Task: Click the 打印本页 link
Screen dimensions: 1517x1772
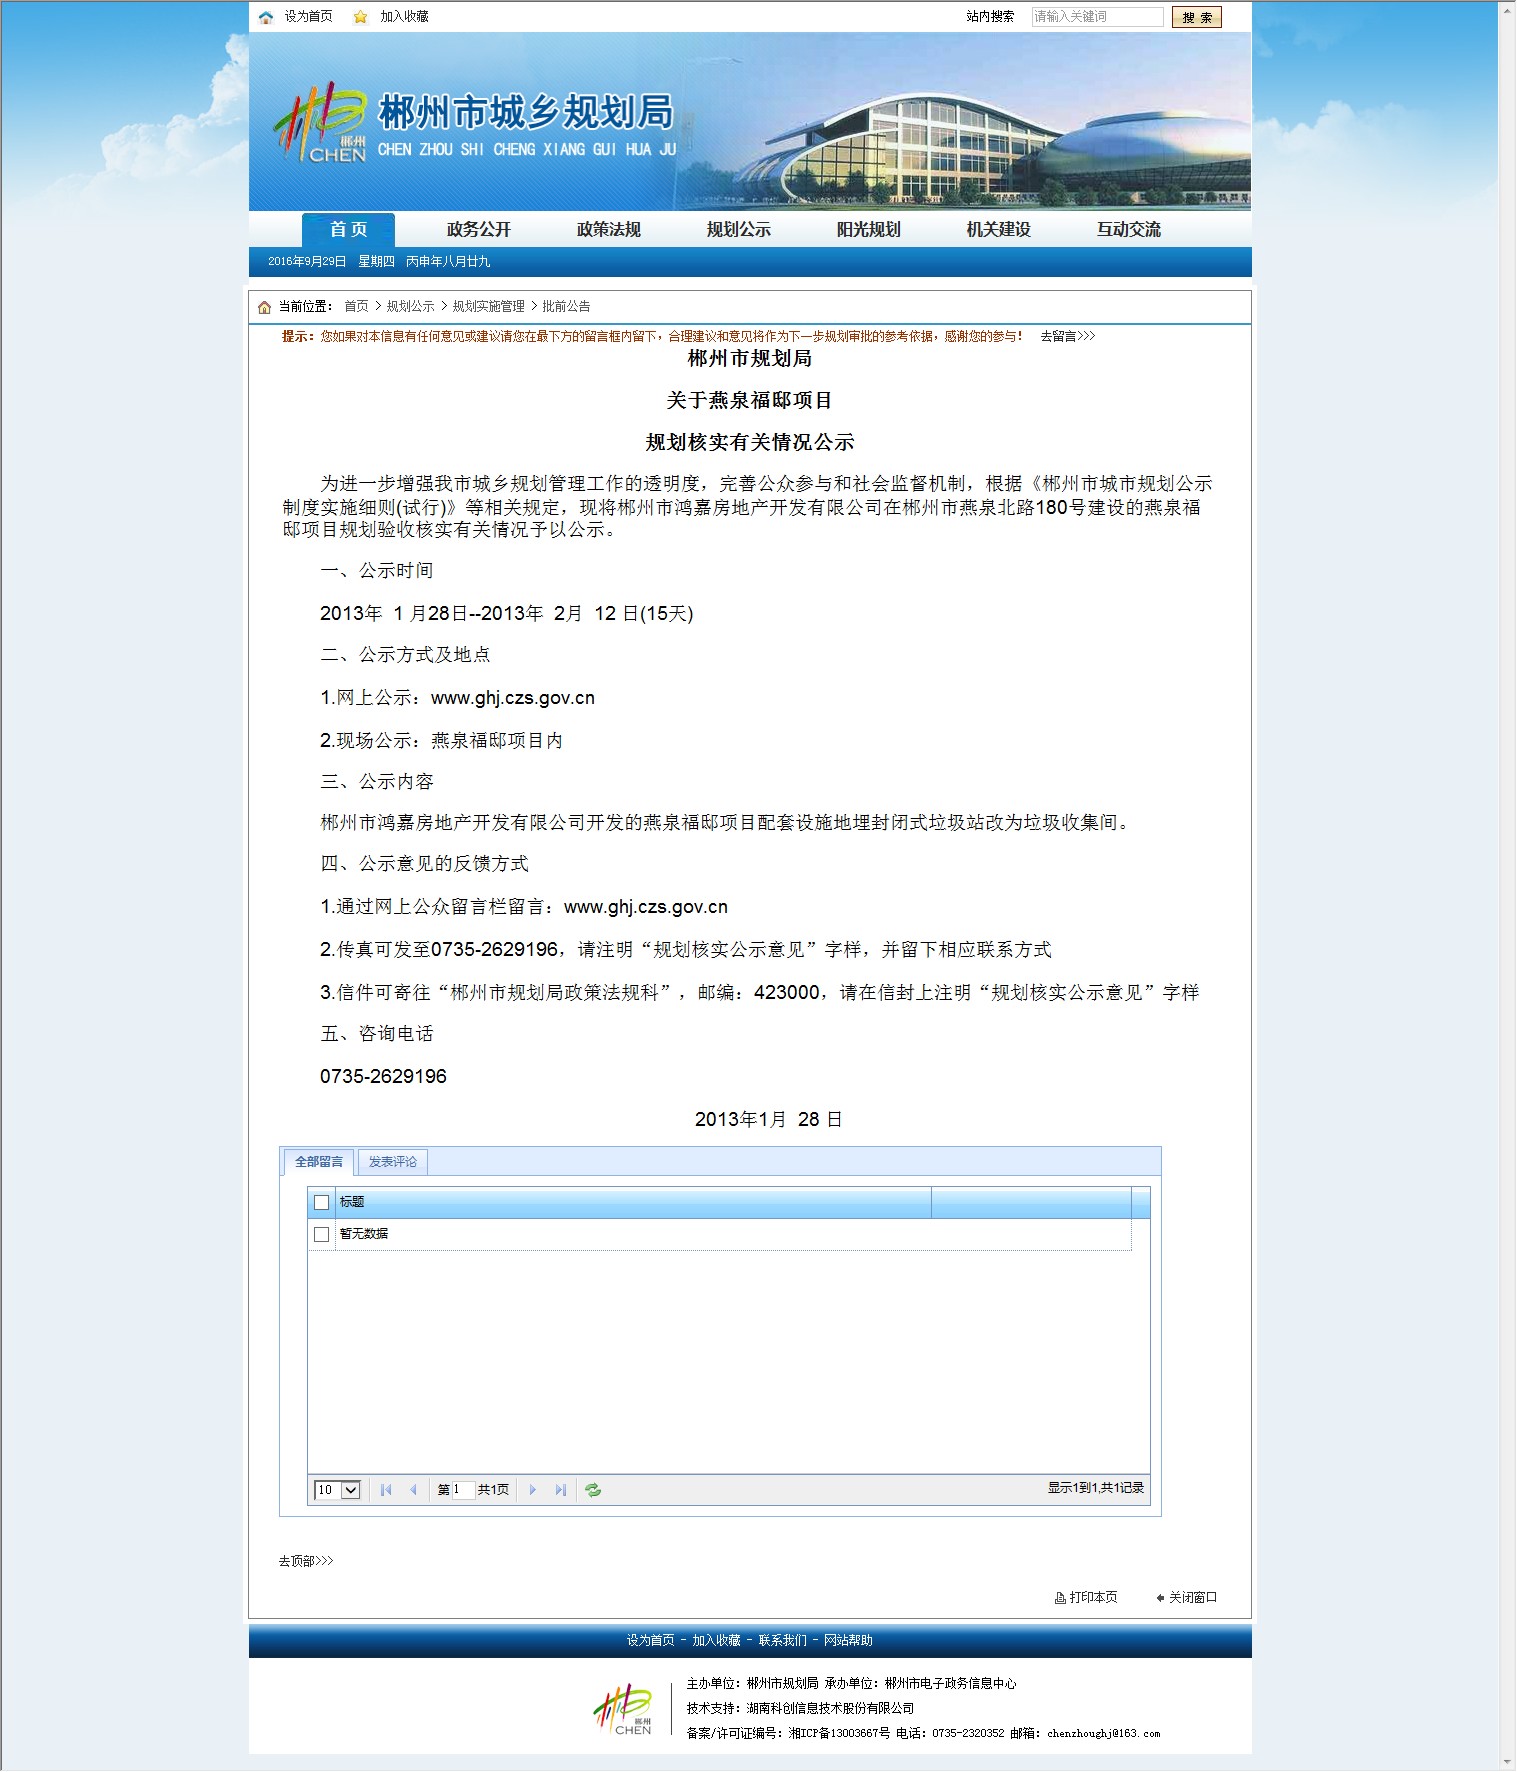Action: coord(1094,1598)
